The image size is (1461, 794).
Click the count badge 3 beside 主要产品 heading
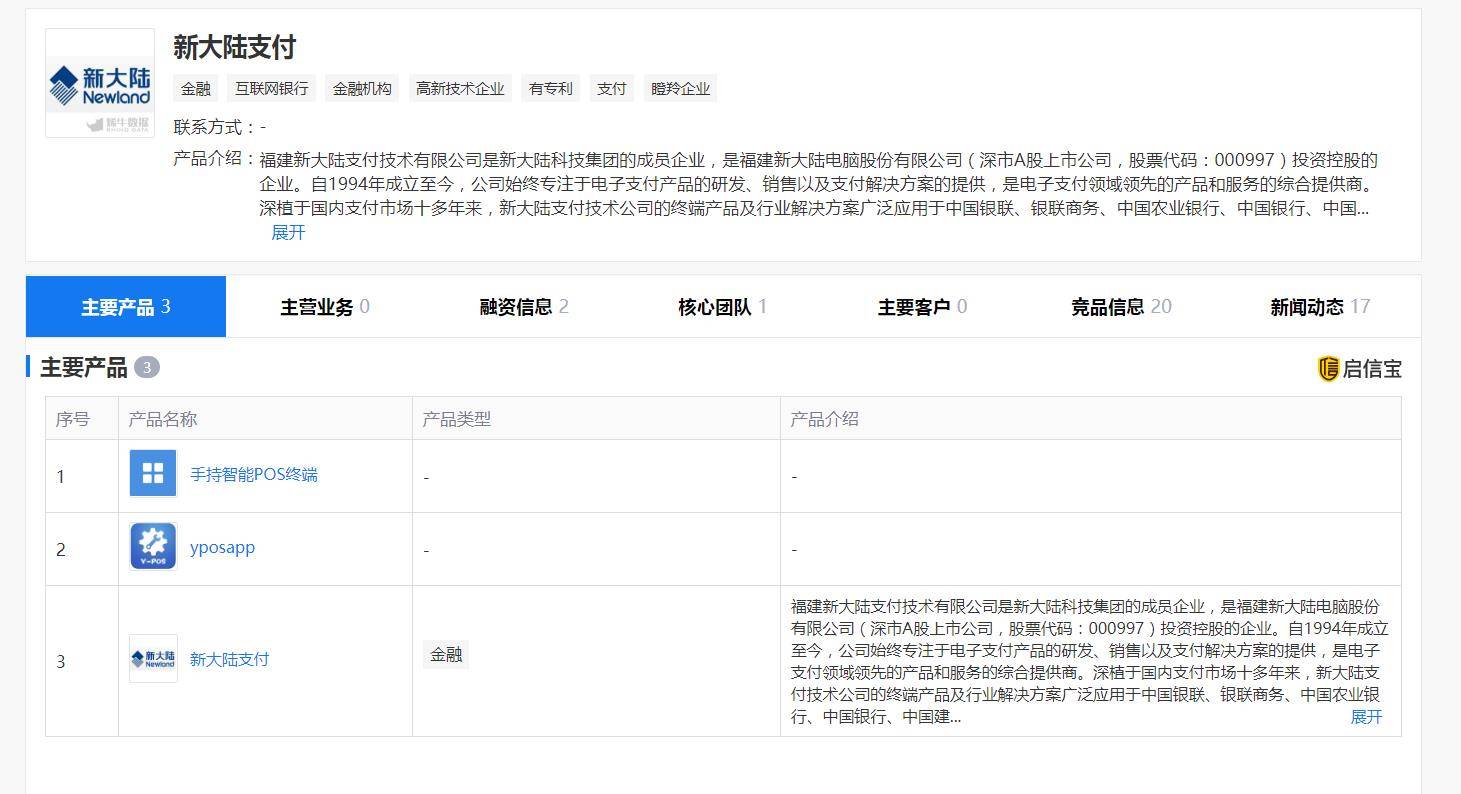[x=147, y=368]
